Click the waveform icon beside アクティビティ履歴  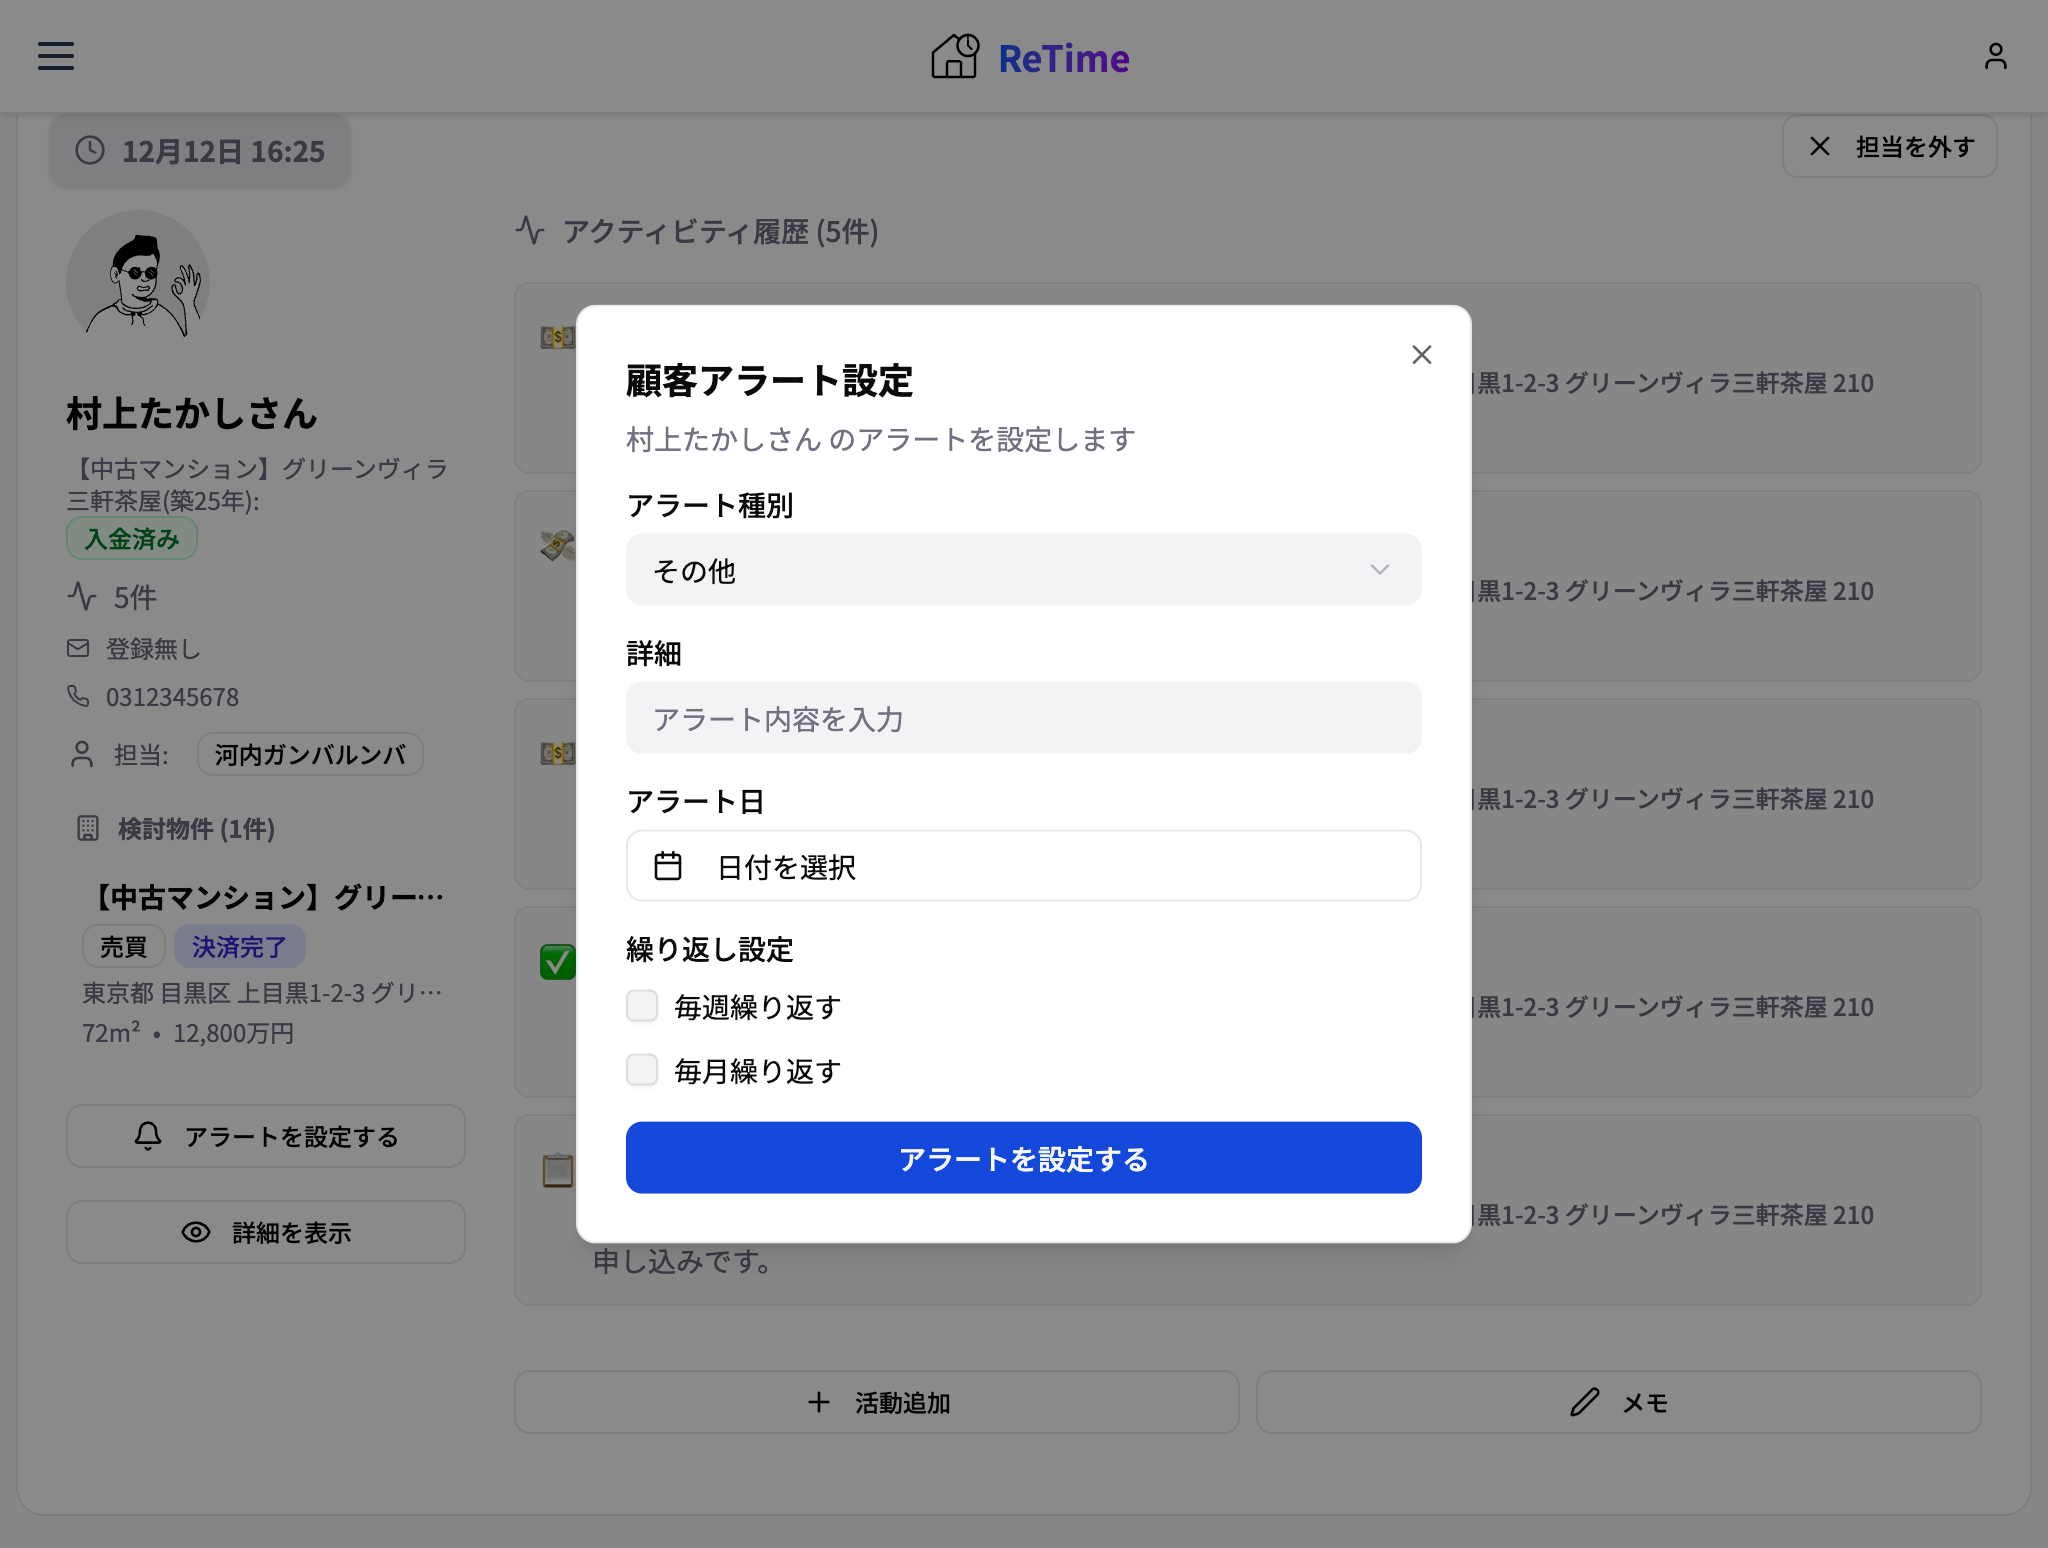(x=530, y=230)
